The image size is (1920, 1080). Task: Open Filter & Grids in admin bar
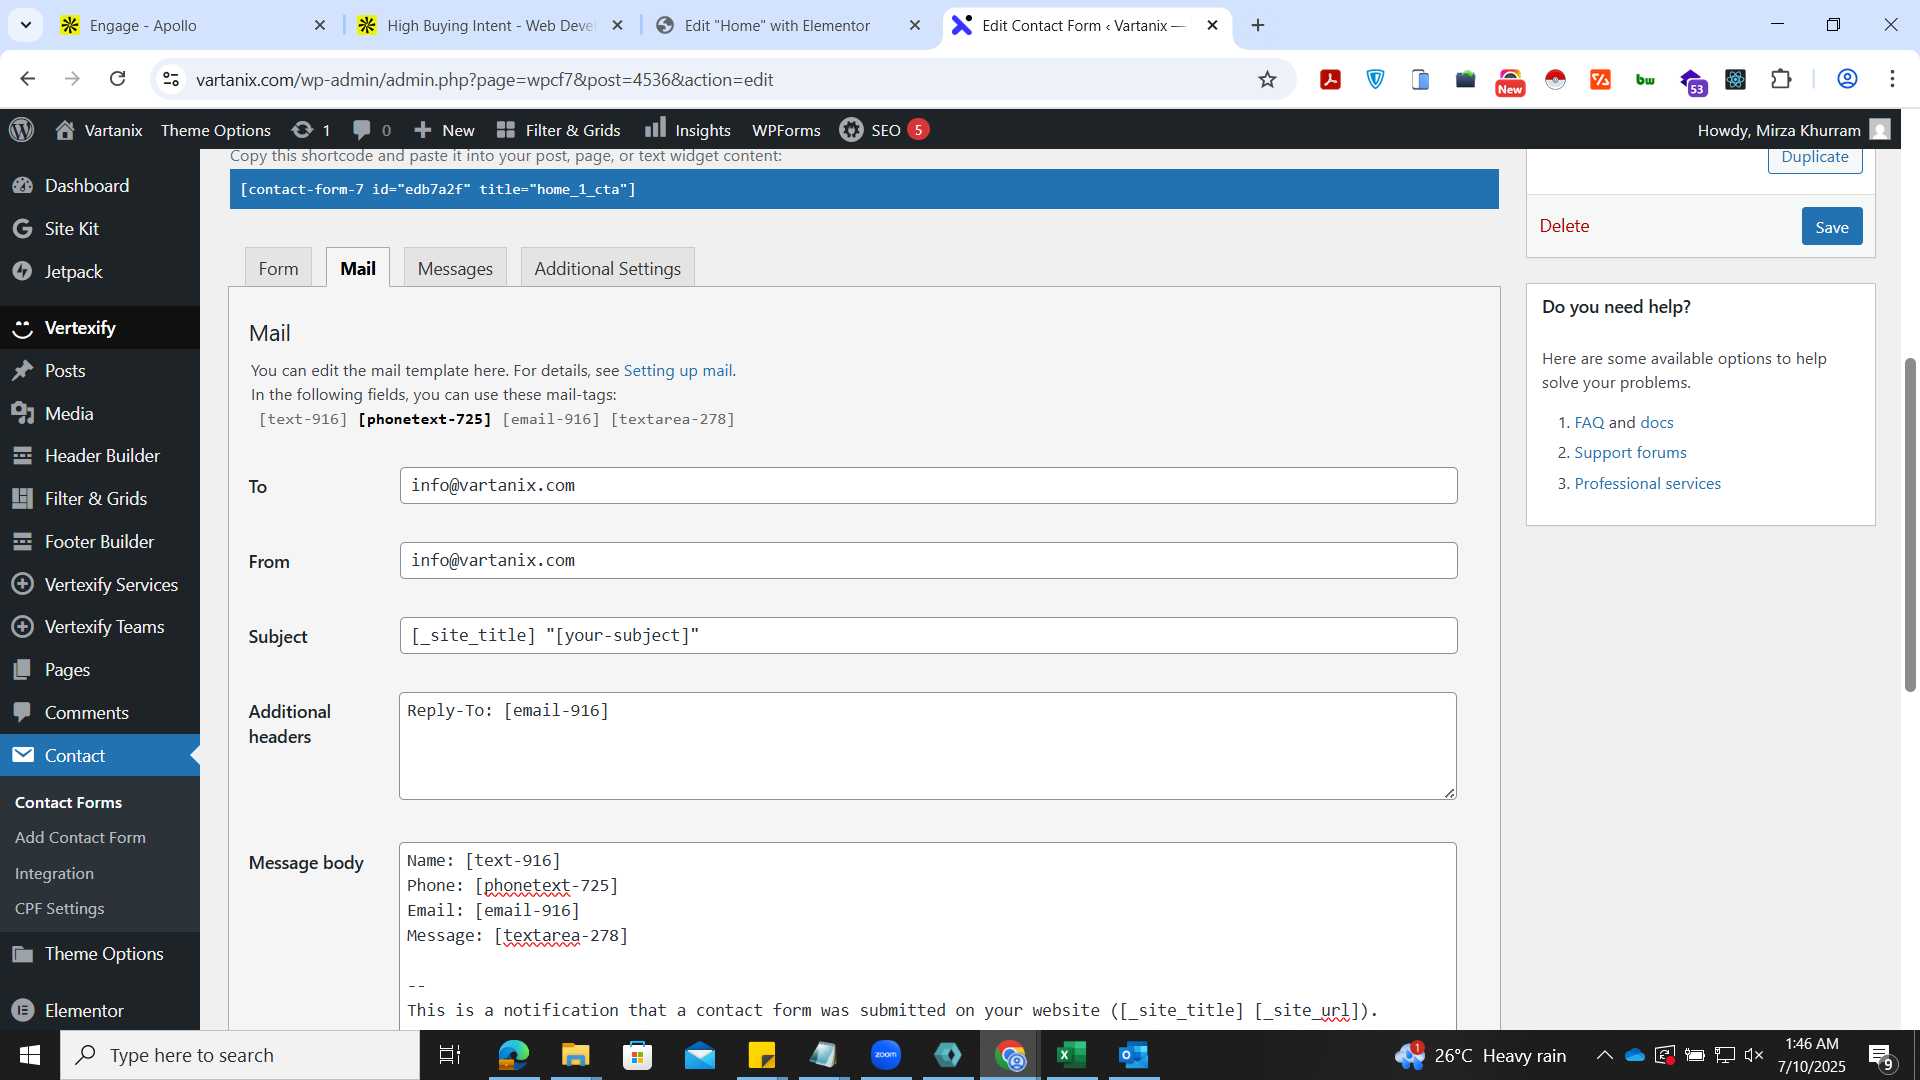pos(559,130)
